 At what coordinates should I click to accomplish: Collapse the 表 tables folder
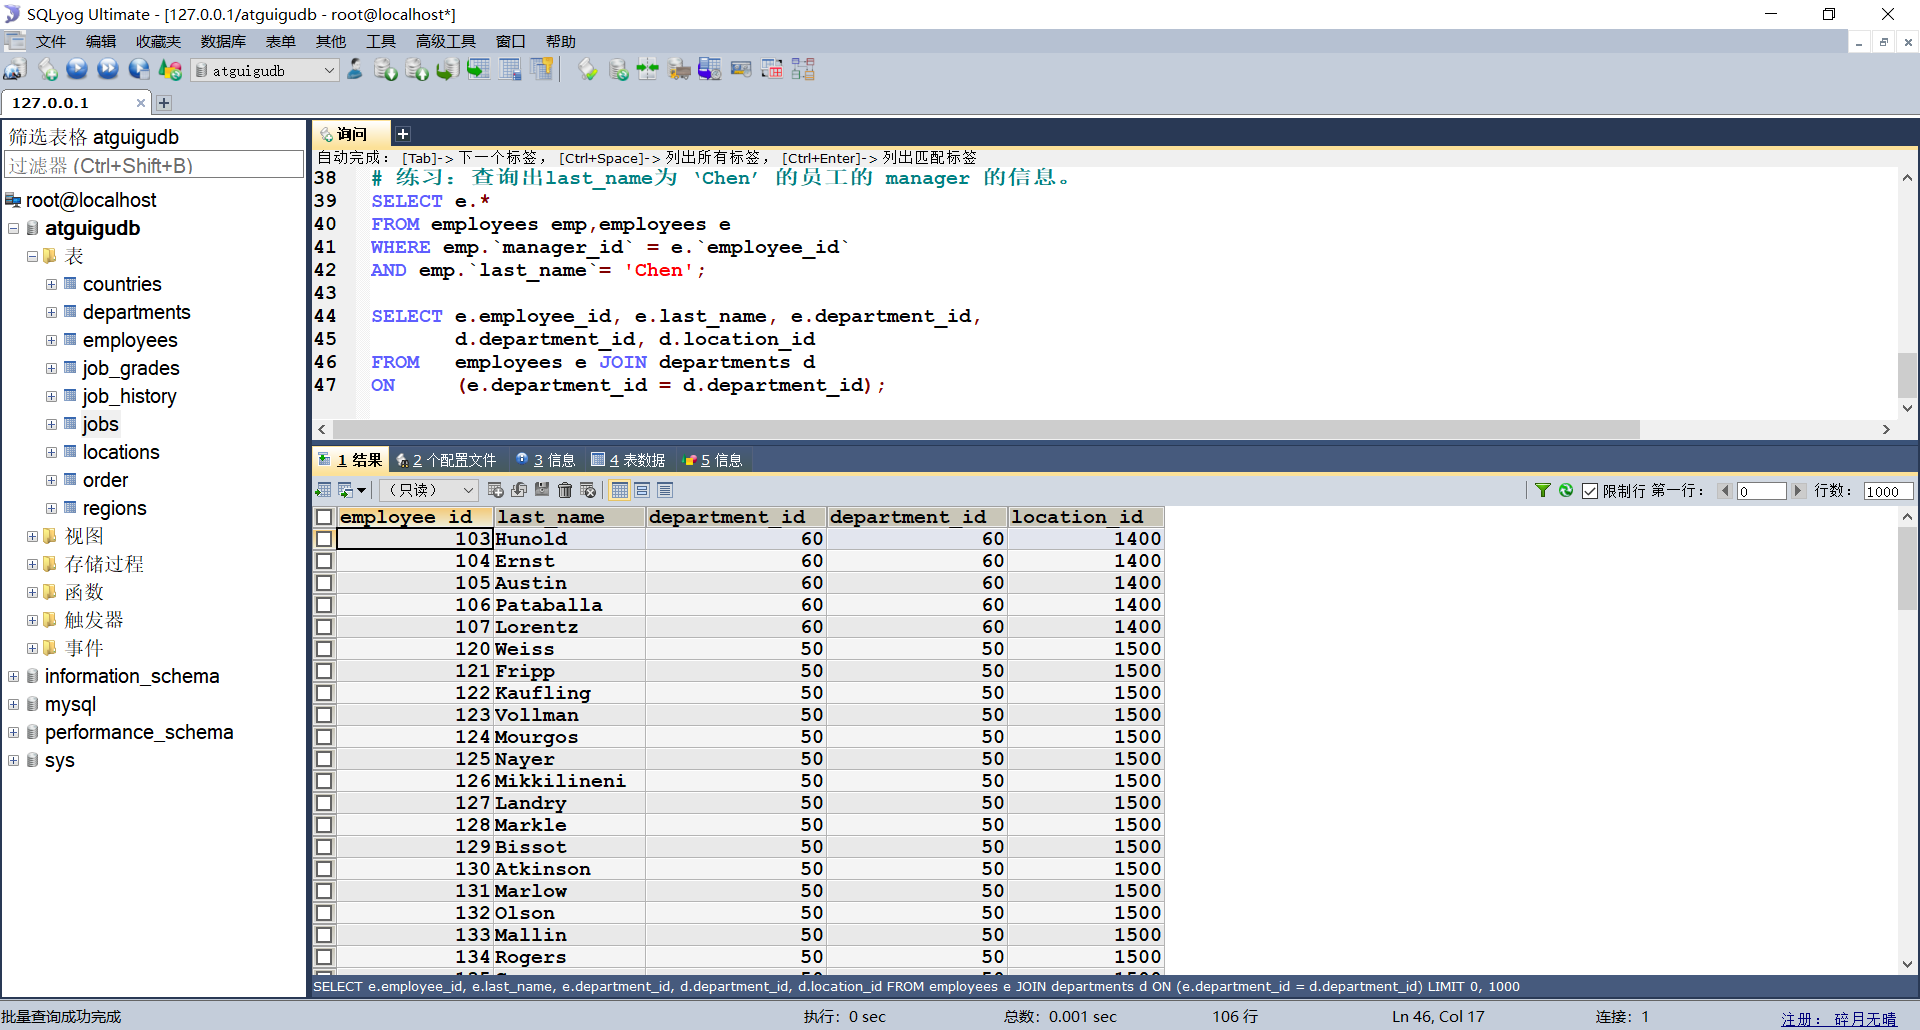pyautogui.click(x=32, y=257)
